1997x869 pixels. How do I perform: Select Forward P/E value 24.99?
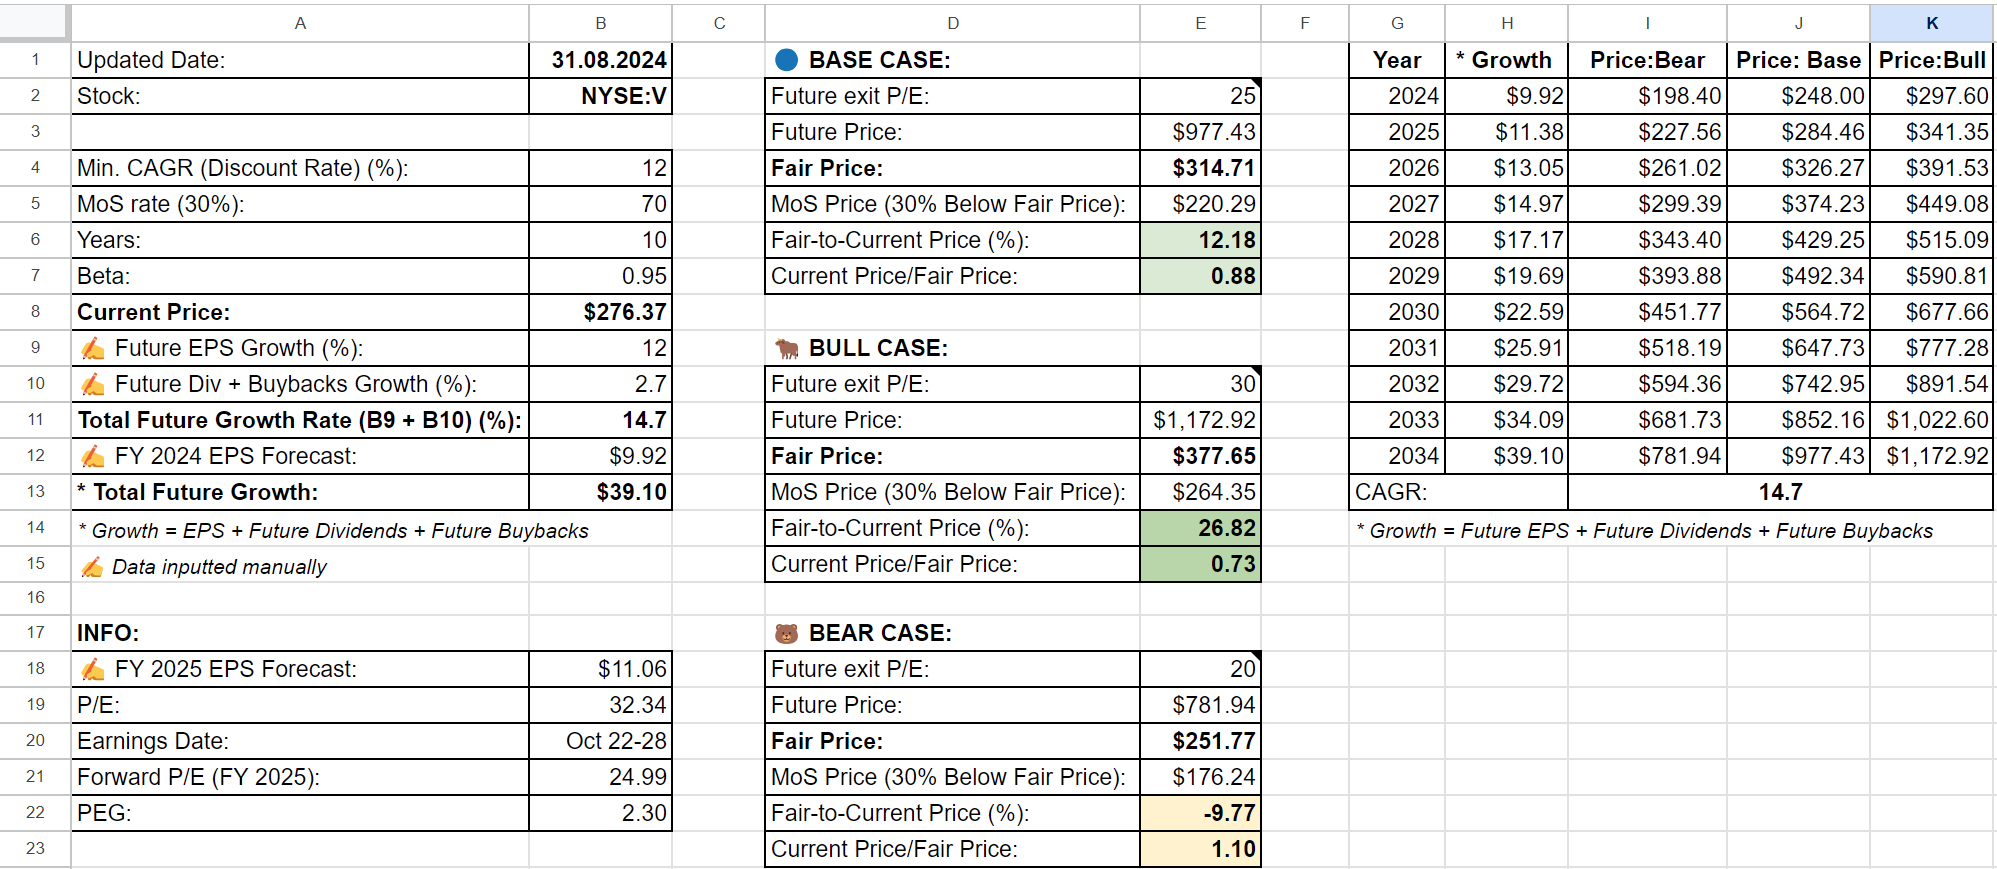click(600, 777)
